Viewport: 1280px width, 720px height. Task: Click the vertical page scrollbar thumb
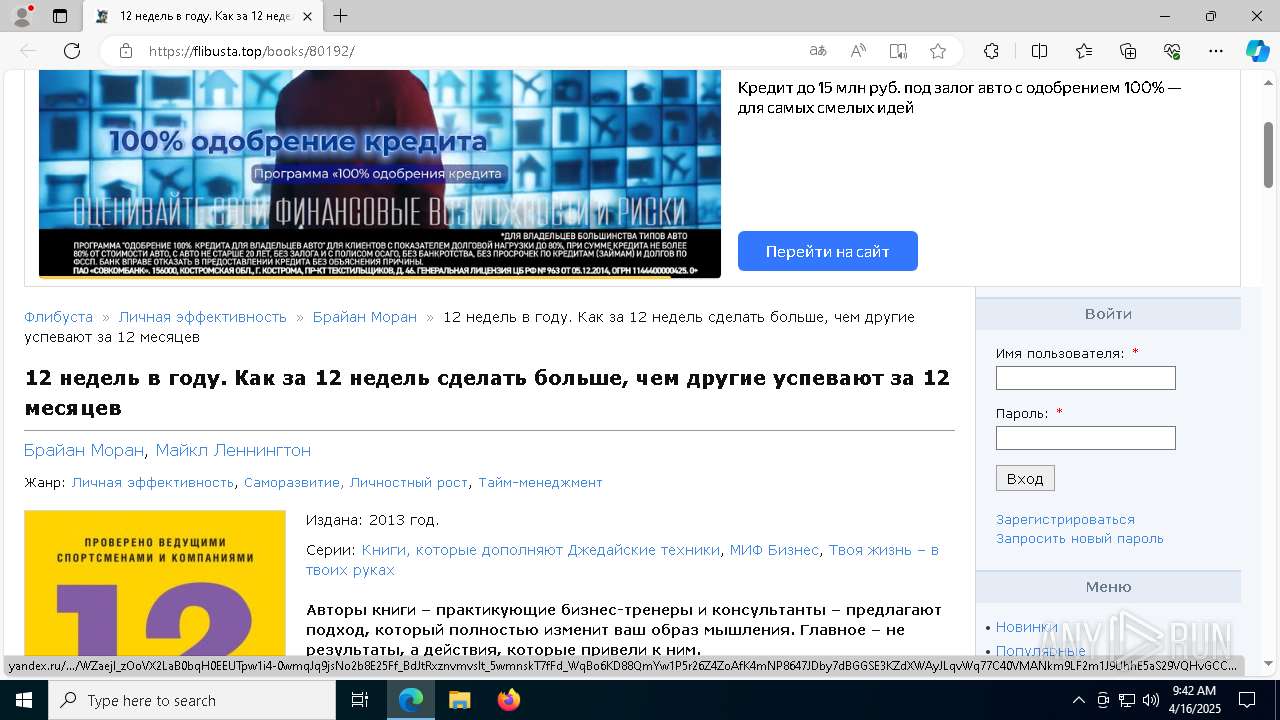pyautogui.click(x=1269, y=155)
